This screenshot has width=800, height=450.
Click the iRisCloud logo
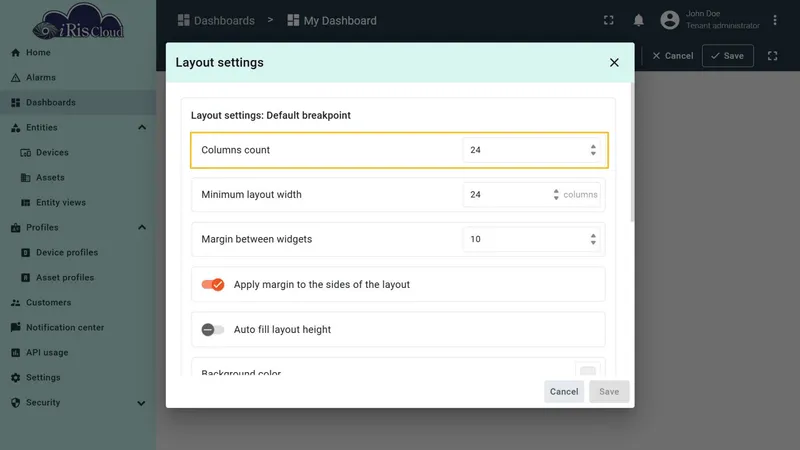pyautogui.click(x=78, y=21)
